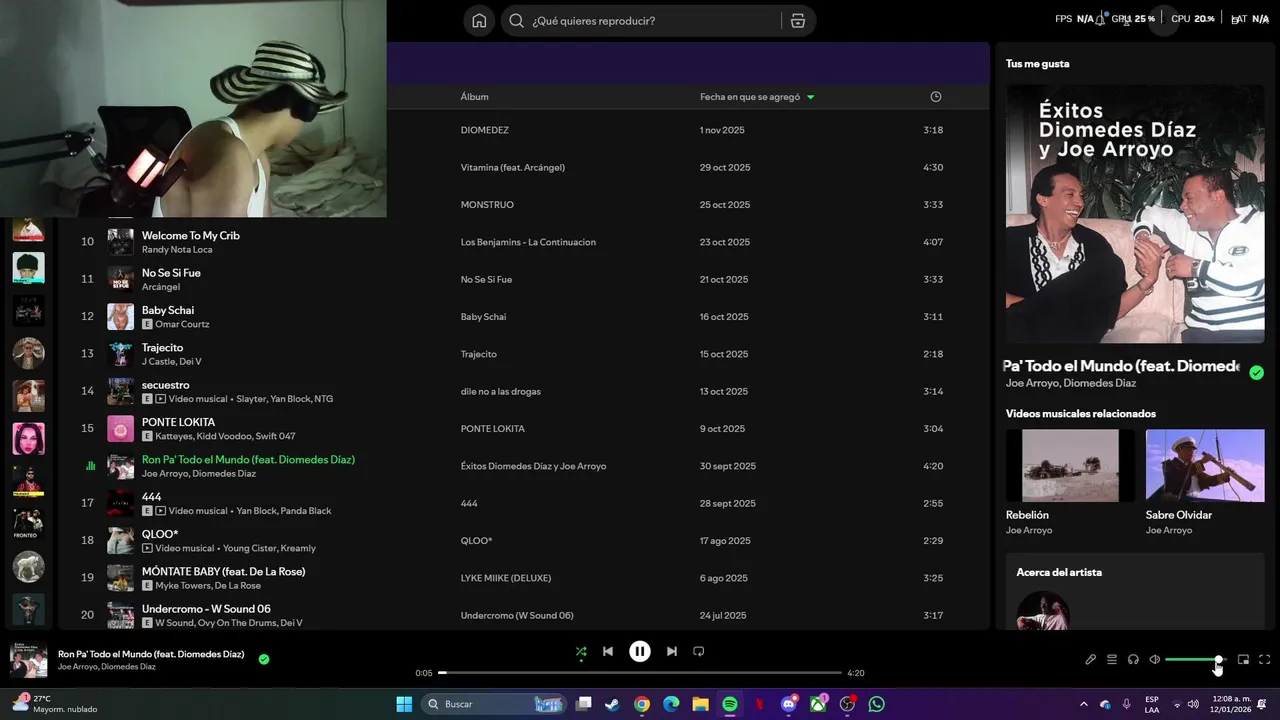Open the lyrics microphone icon
The image size is (1280, 720).
coord(1090,659)
